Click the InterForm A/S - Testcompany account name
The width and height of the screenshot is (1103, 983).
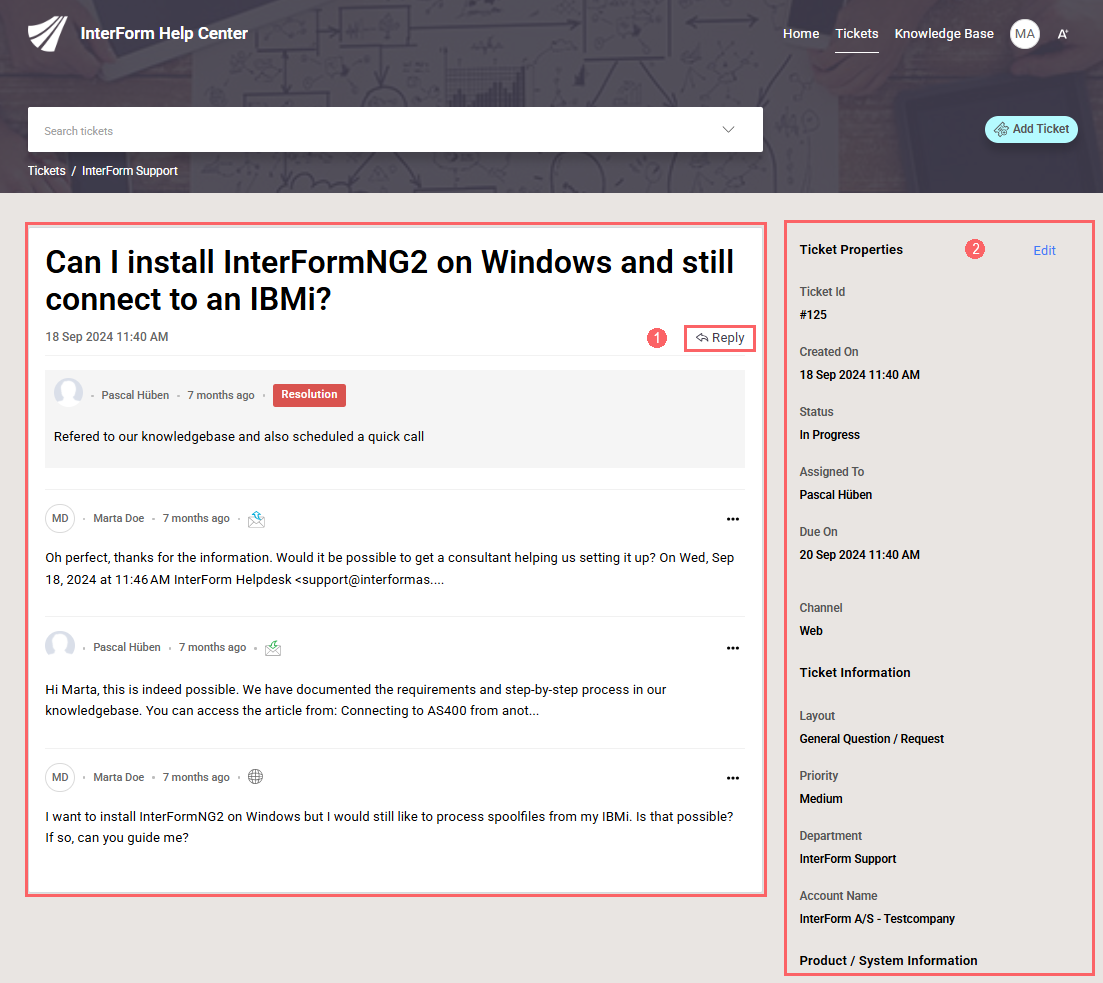point(877,919)
